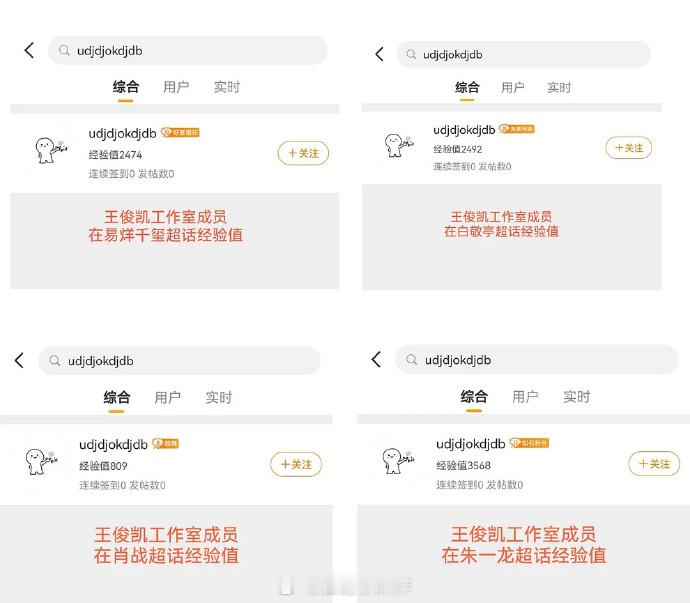This screenshot has width=690, height=603.
Task: Switch to 实时 tab in top-right panel
Action: 559,88
